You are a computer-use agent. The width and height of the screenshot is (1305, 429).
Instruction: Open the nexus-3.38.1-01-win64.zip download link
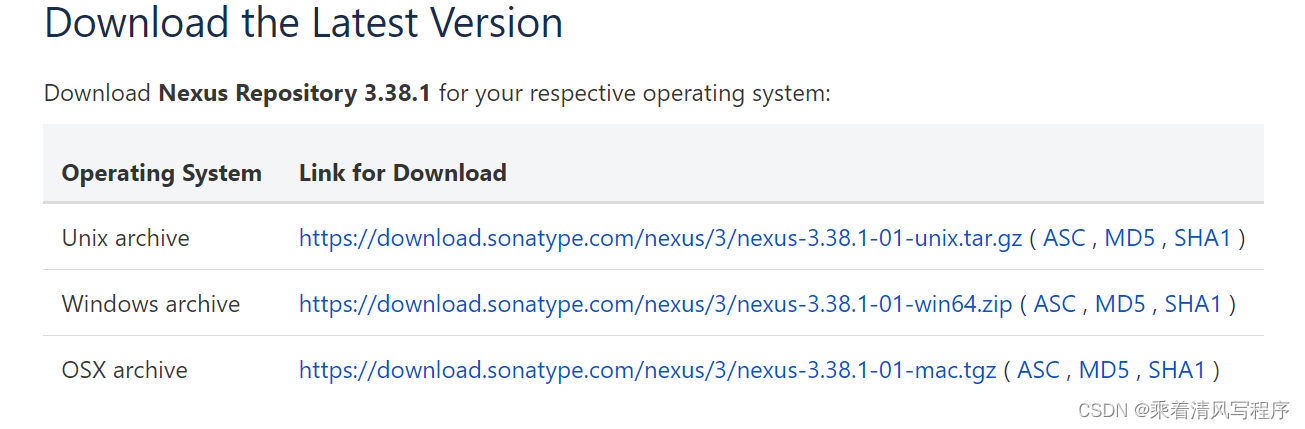tap(655, 304)
